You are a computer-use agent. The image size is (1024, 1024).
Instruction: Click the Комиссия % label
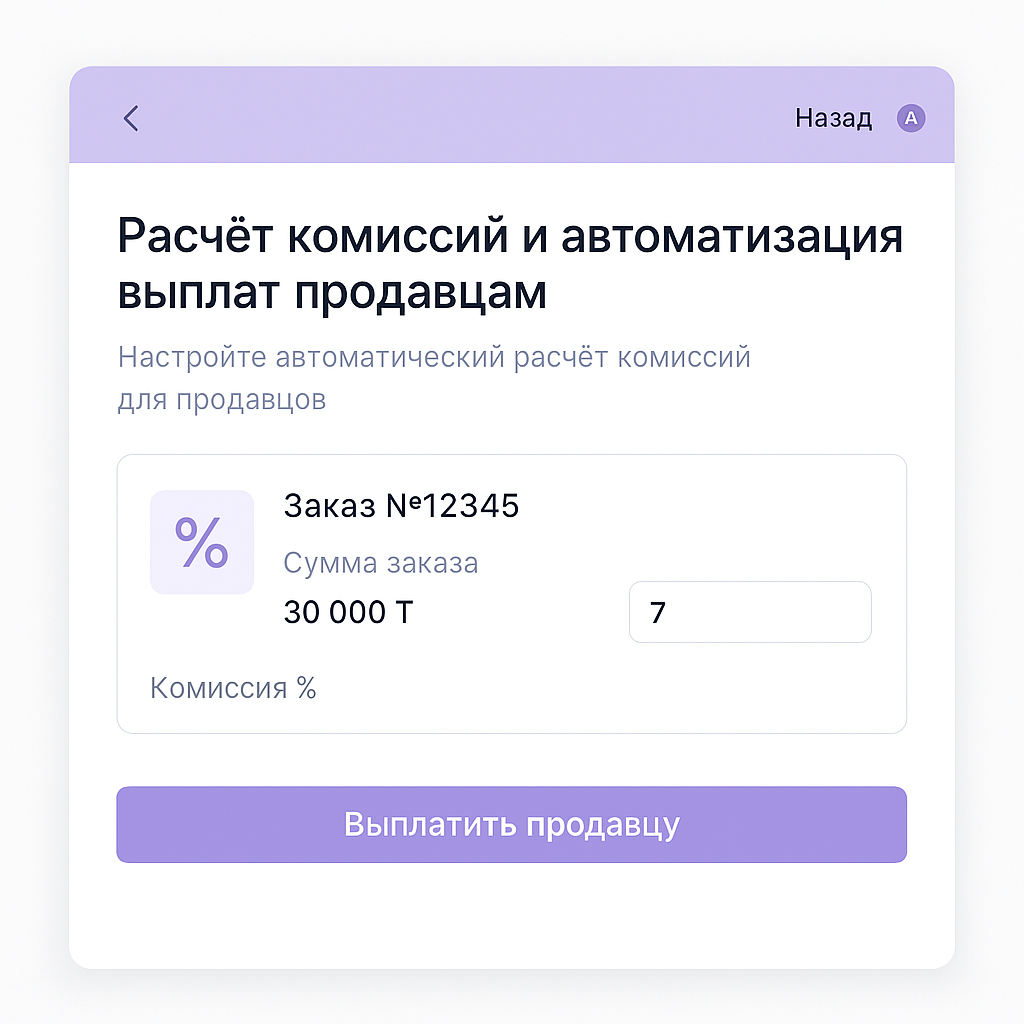[x=233, y=688]
